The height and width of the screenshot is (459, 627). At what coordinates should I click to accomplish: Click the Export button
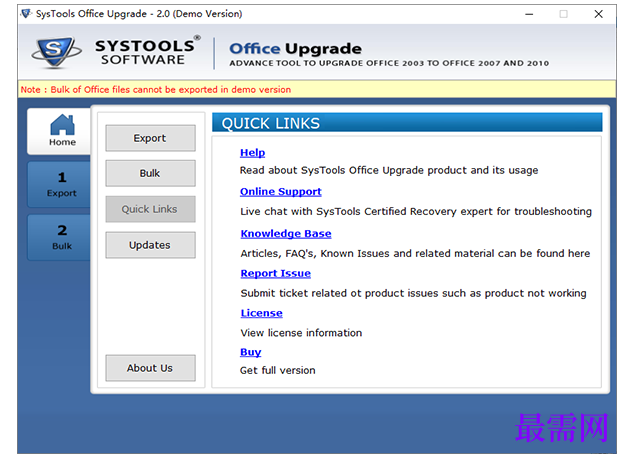150,138
